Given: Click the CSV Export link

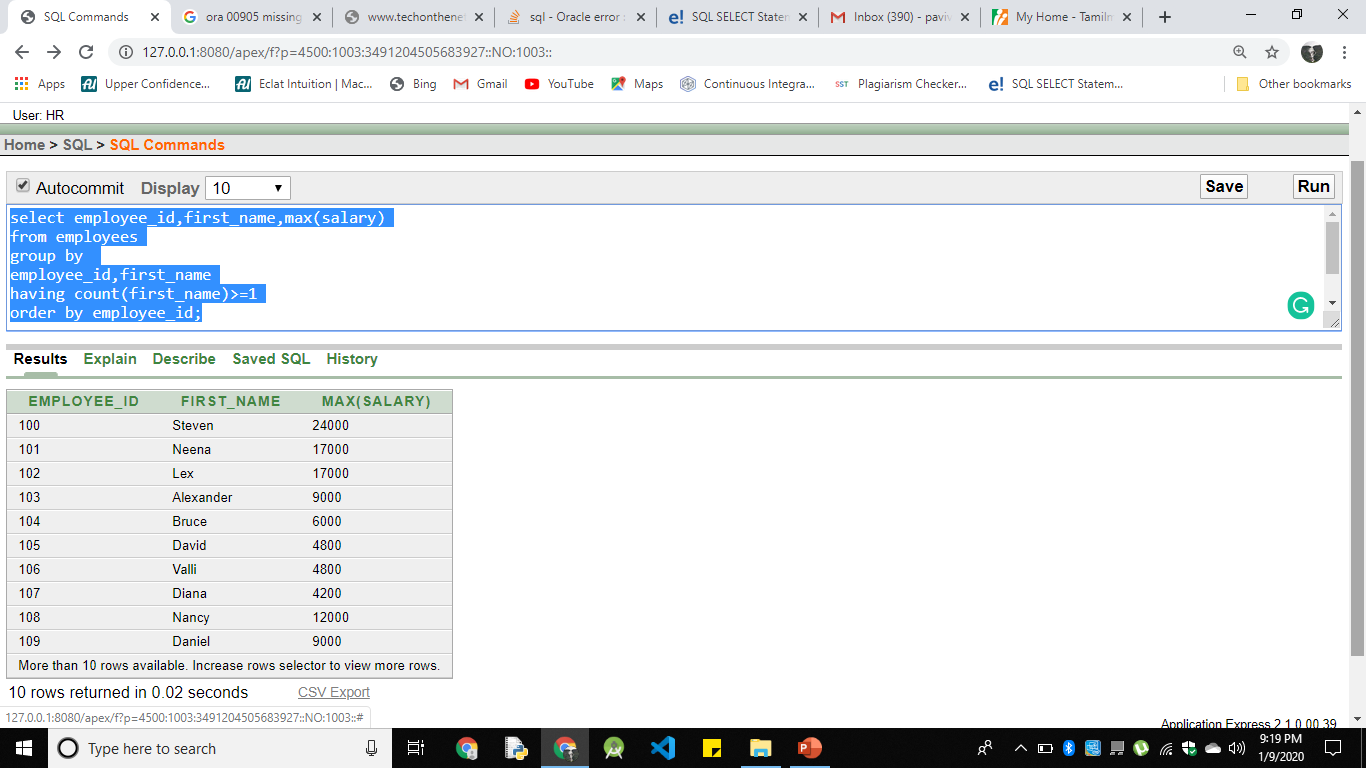Looking at the screenshot, I should [334, 692].
